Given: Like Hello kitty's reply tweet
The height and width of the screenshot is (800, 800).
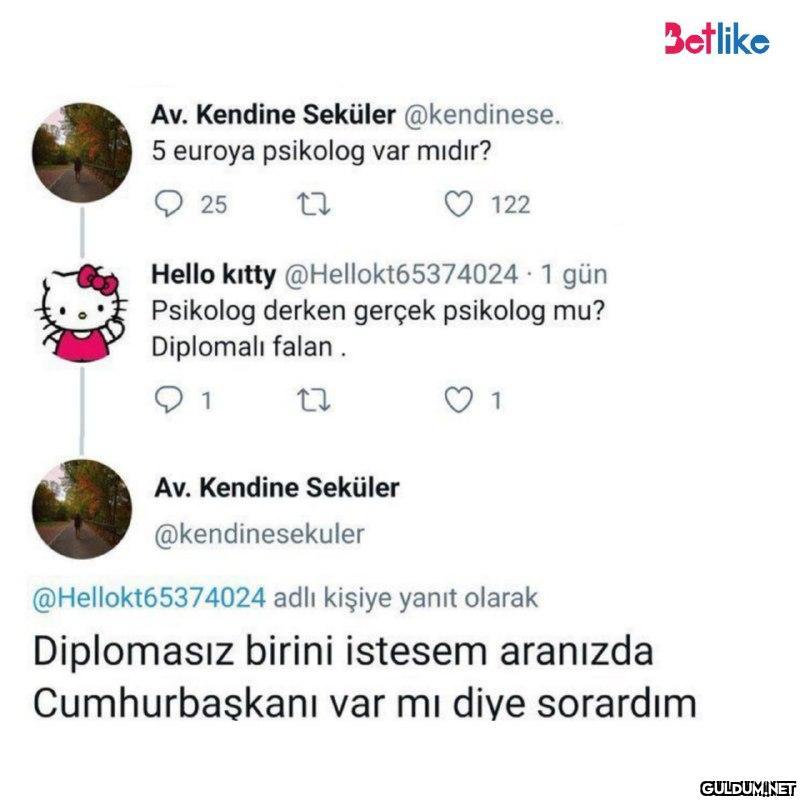Looking at the screenshot, I should tap(459, 399).
